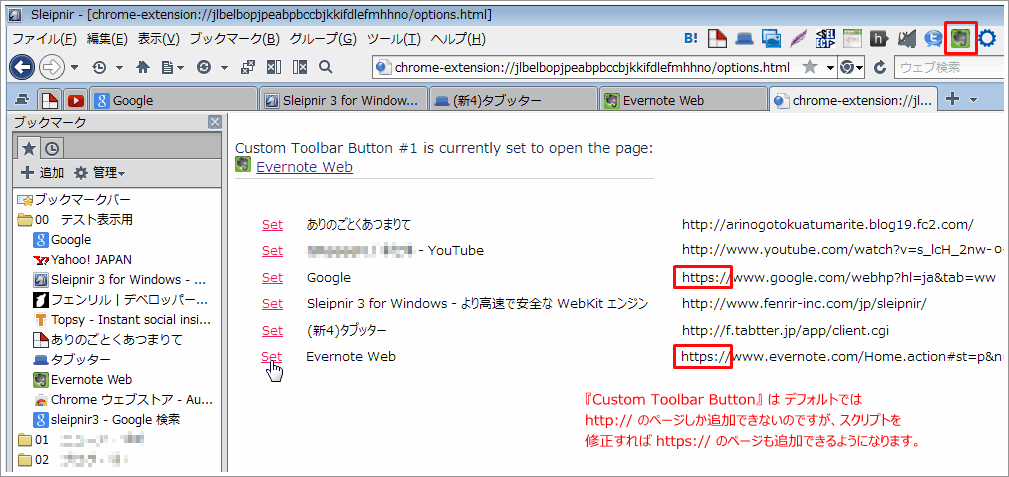Click the address bar URL field
Viewport: 1009px width, 477px height.
coord(592,67)
